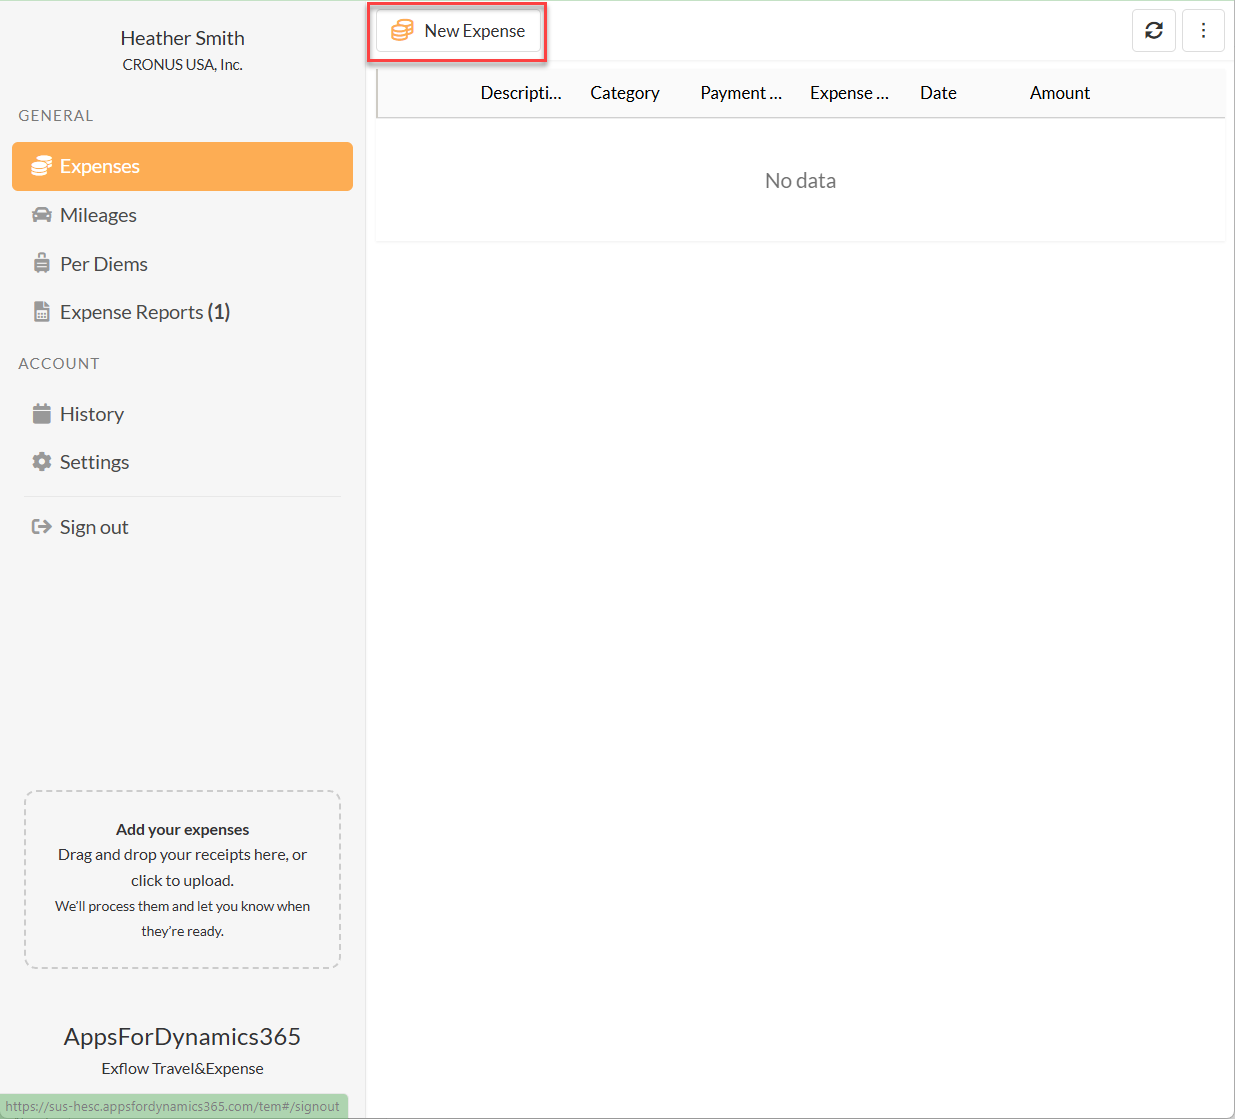Click the AppsForDynamics365 branding text
This screenshot has width=1235, height=1119.
click(x=182, y=1037)
